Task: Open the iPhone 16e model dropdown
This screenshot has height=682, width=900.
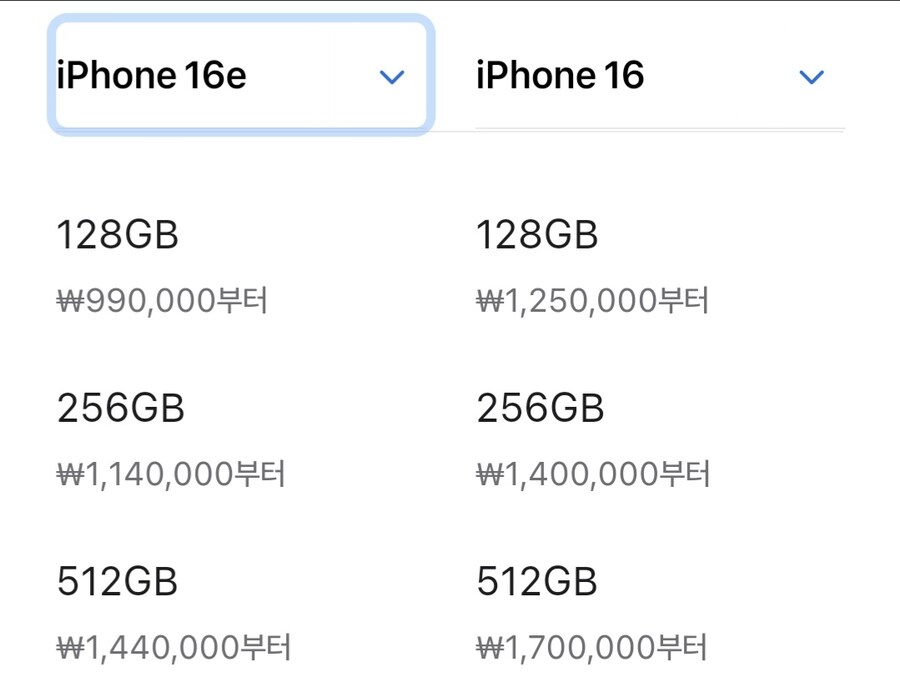Action: 241,75
